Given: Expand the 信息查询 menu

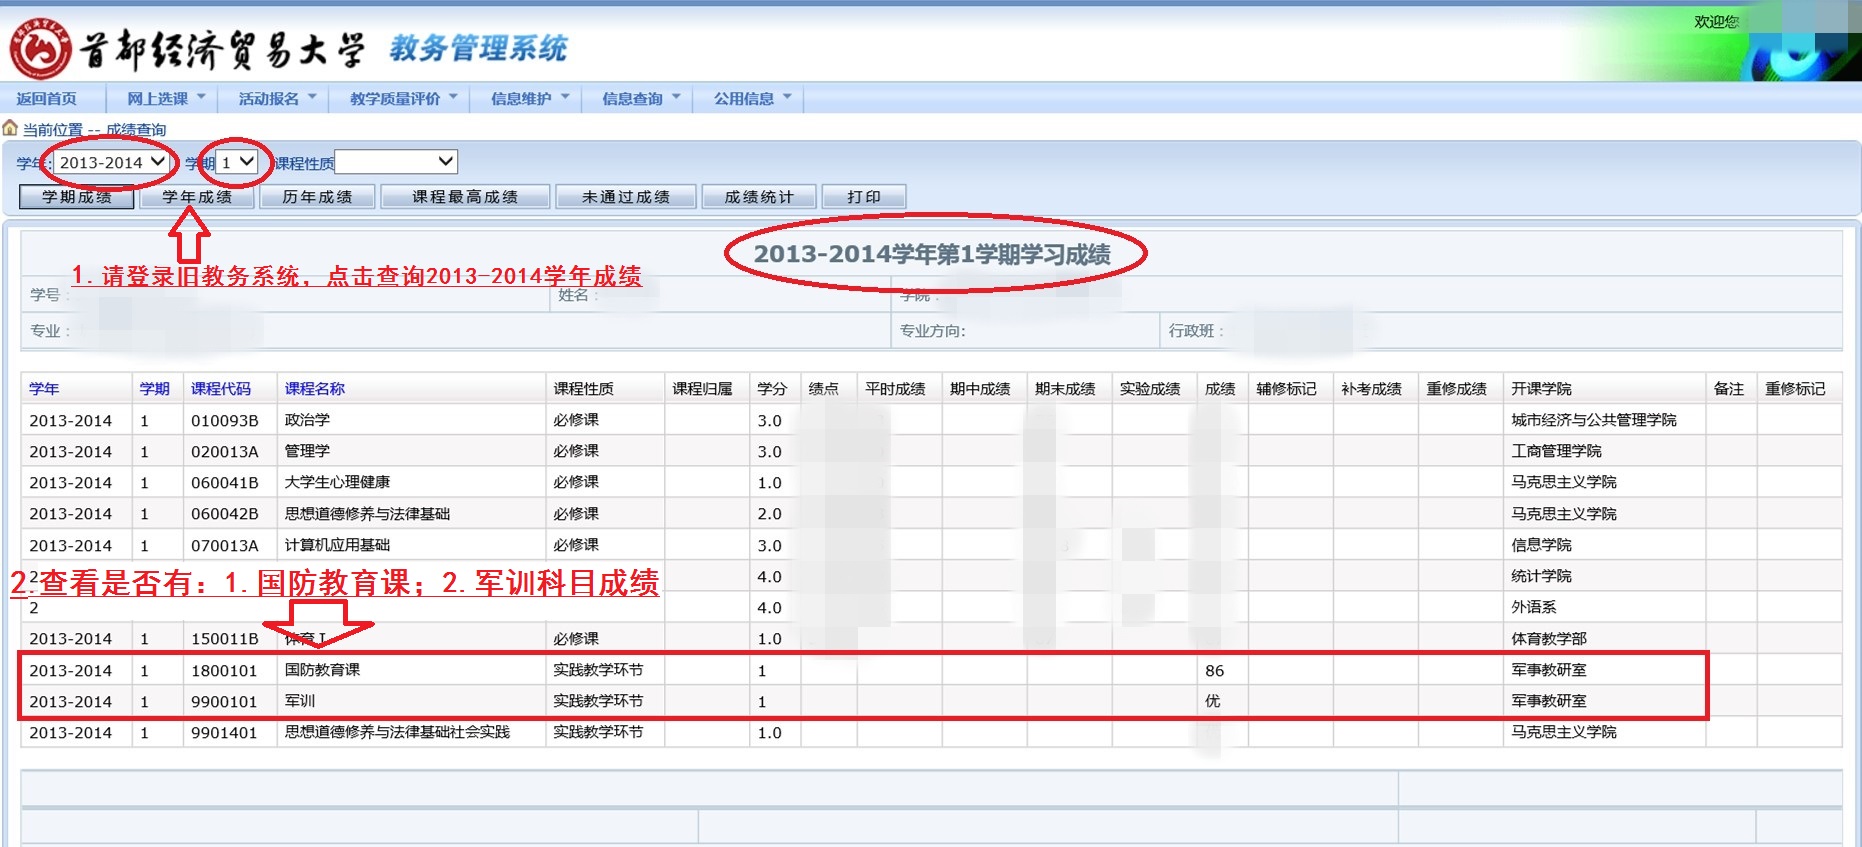Looking at the screenshot, I should [x=640, y=98].
